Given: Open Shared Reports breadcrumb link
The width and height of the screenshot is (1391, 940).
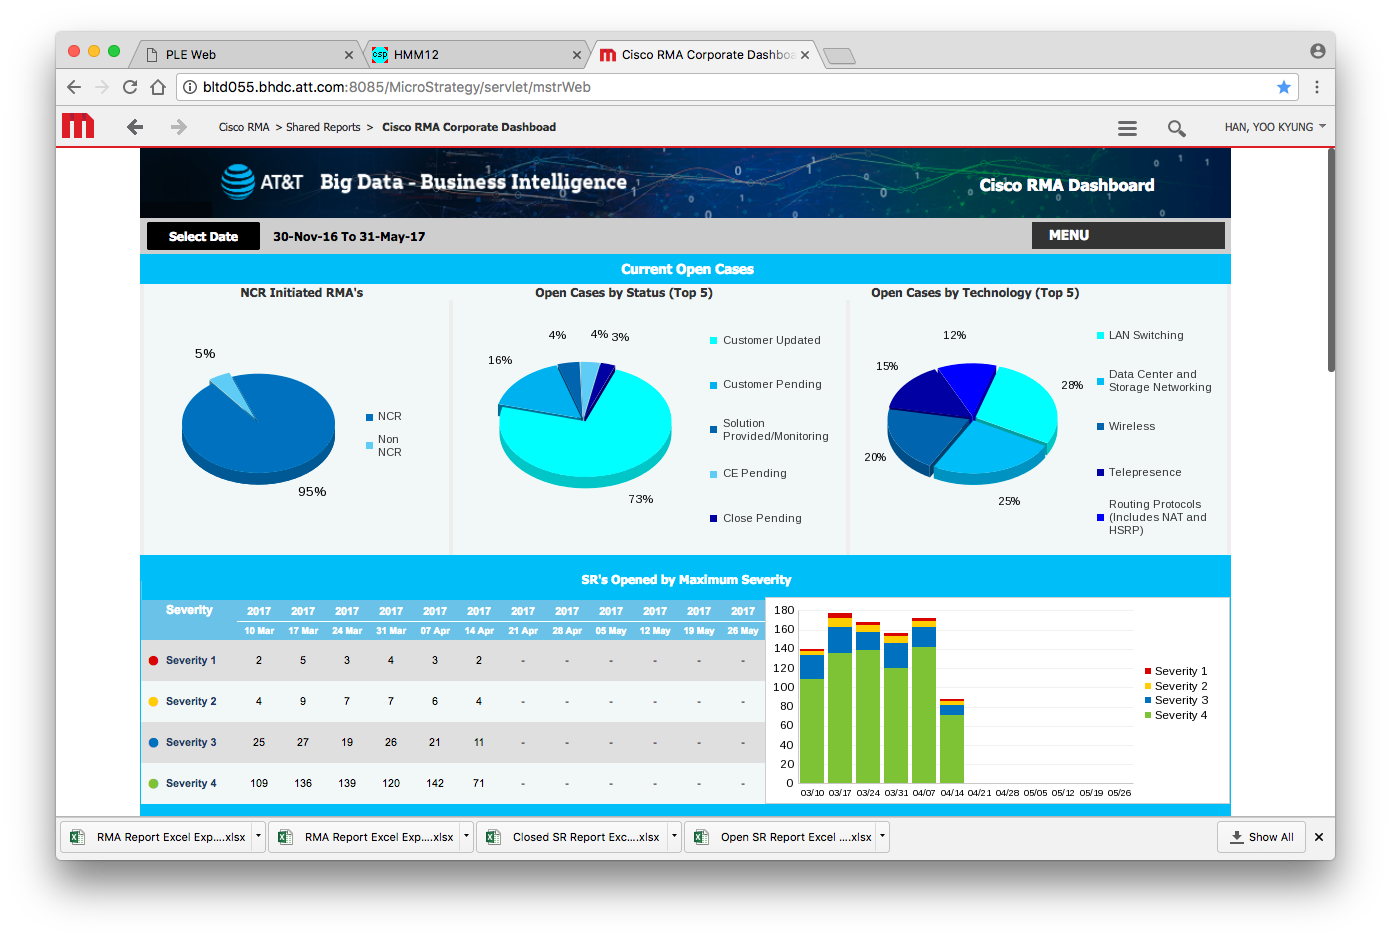Looking at the screenshot, I should tap(323, 127).
